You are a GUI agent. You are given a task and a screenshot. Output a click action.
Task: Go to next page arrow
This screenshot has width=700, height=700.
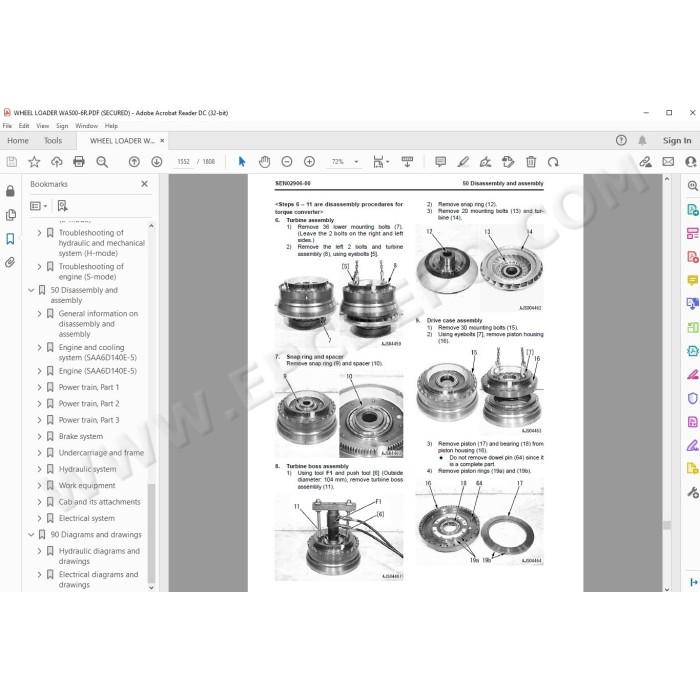156,162
